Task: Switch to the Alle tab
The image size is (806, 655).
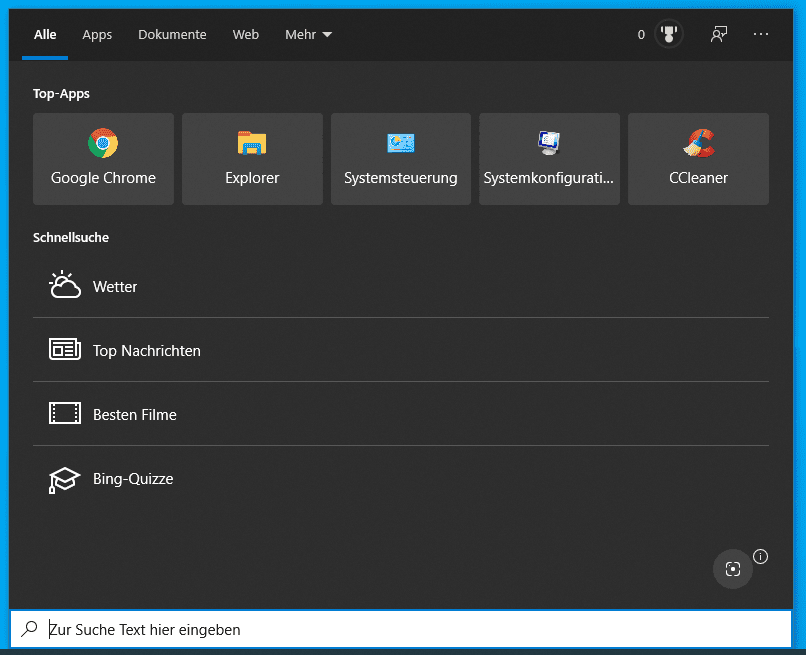Action: [45, 34]
